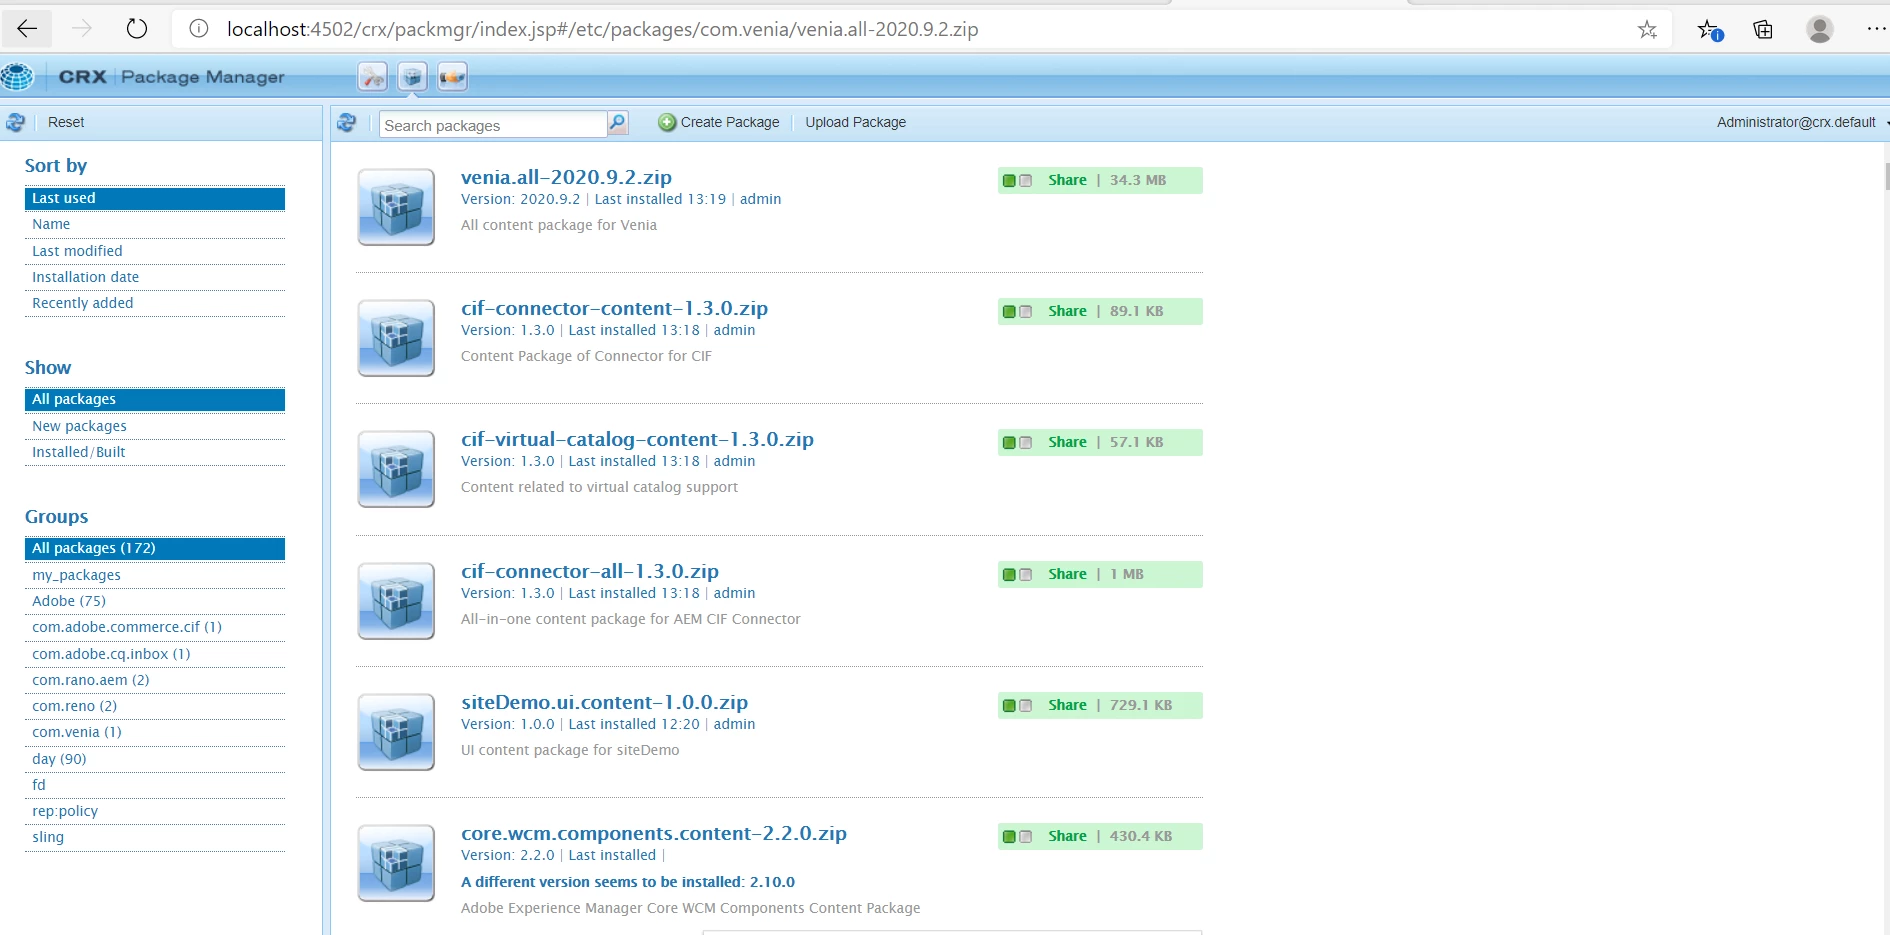Click in the Search packages field
Image resolution: width=1890 pixels, height=935 pixels.
pos(493,124)
